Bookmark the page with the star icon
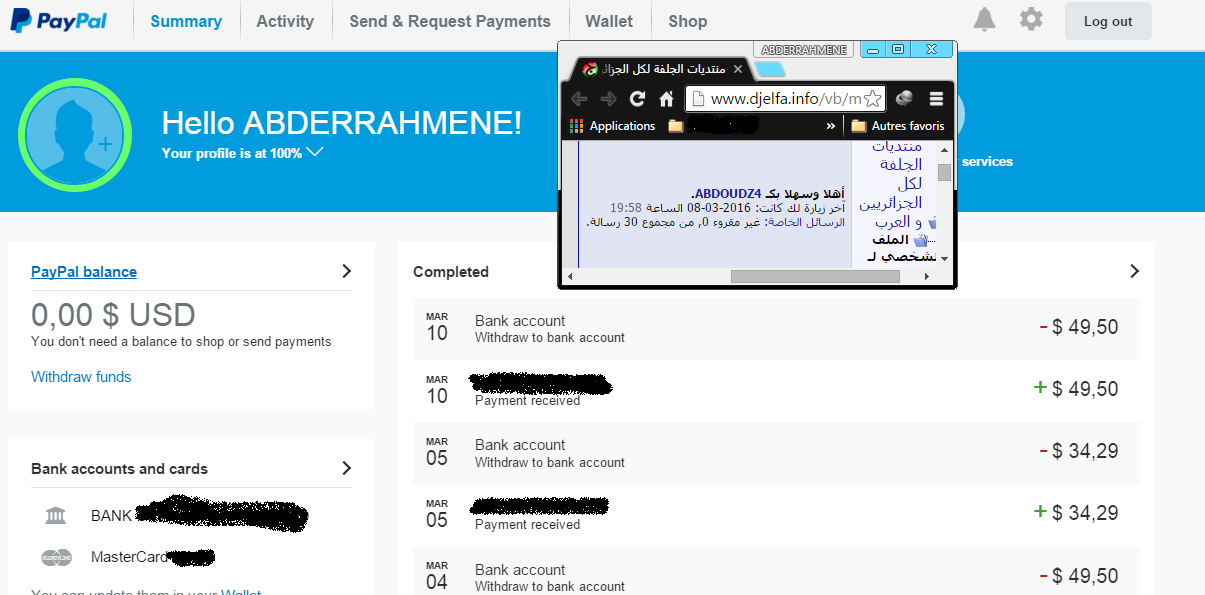Image resolution: width=1205 pixels, height=595 pixels. [x=872, y=99]
